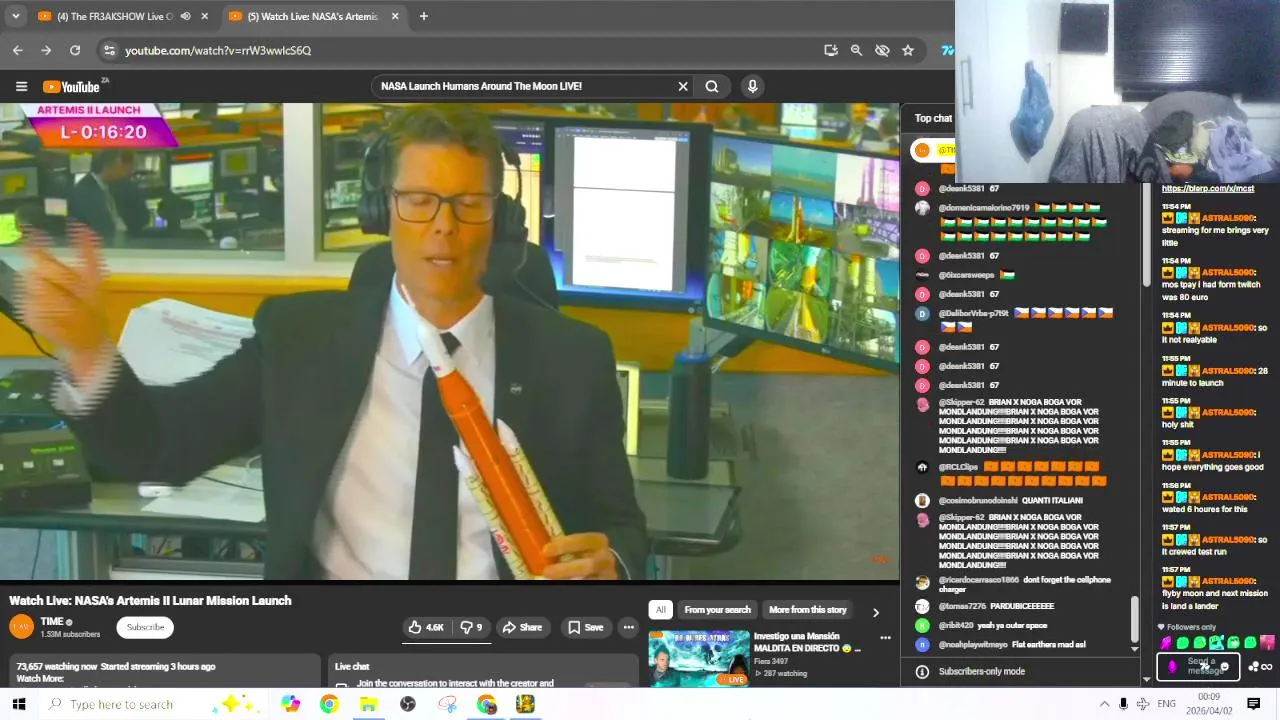Select the From your search chip
The height and width of the screenshot is (720, 1280).
717,610
